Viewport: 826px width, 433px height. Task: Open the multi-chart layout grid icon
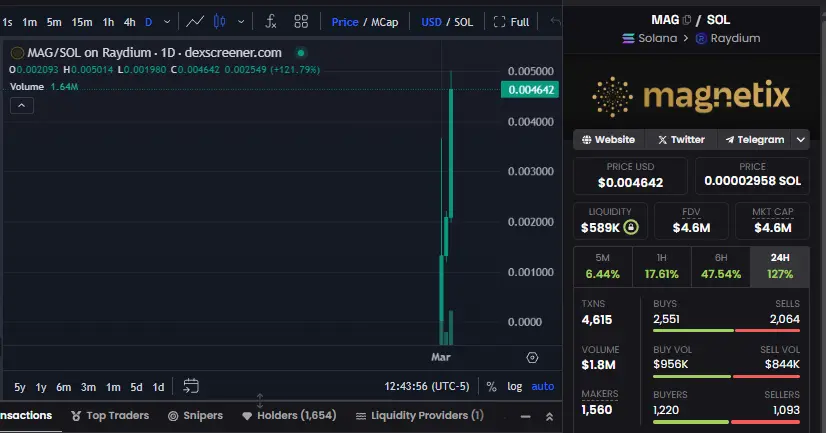[x=301, y=22]
